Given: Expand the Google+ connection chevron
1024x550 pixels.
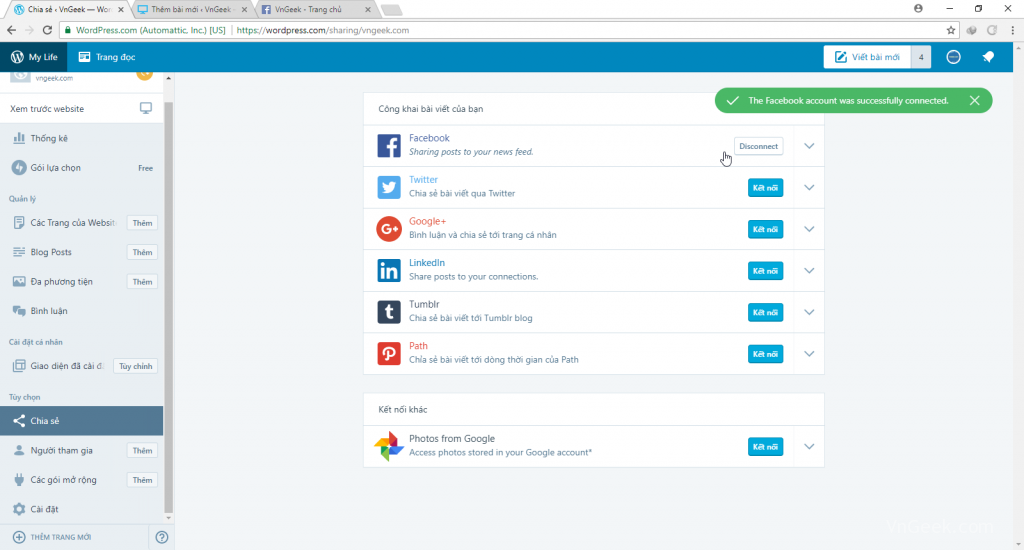Looking at the screenshot, I should 809,229.
